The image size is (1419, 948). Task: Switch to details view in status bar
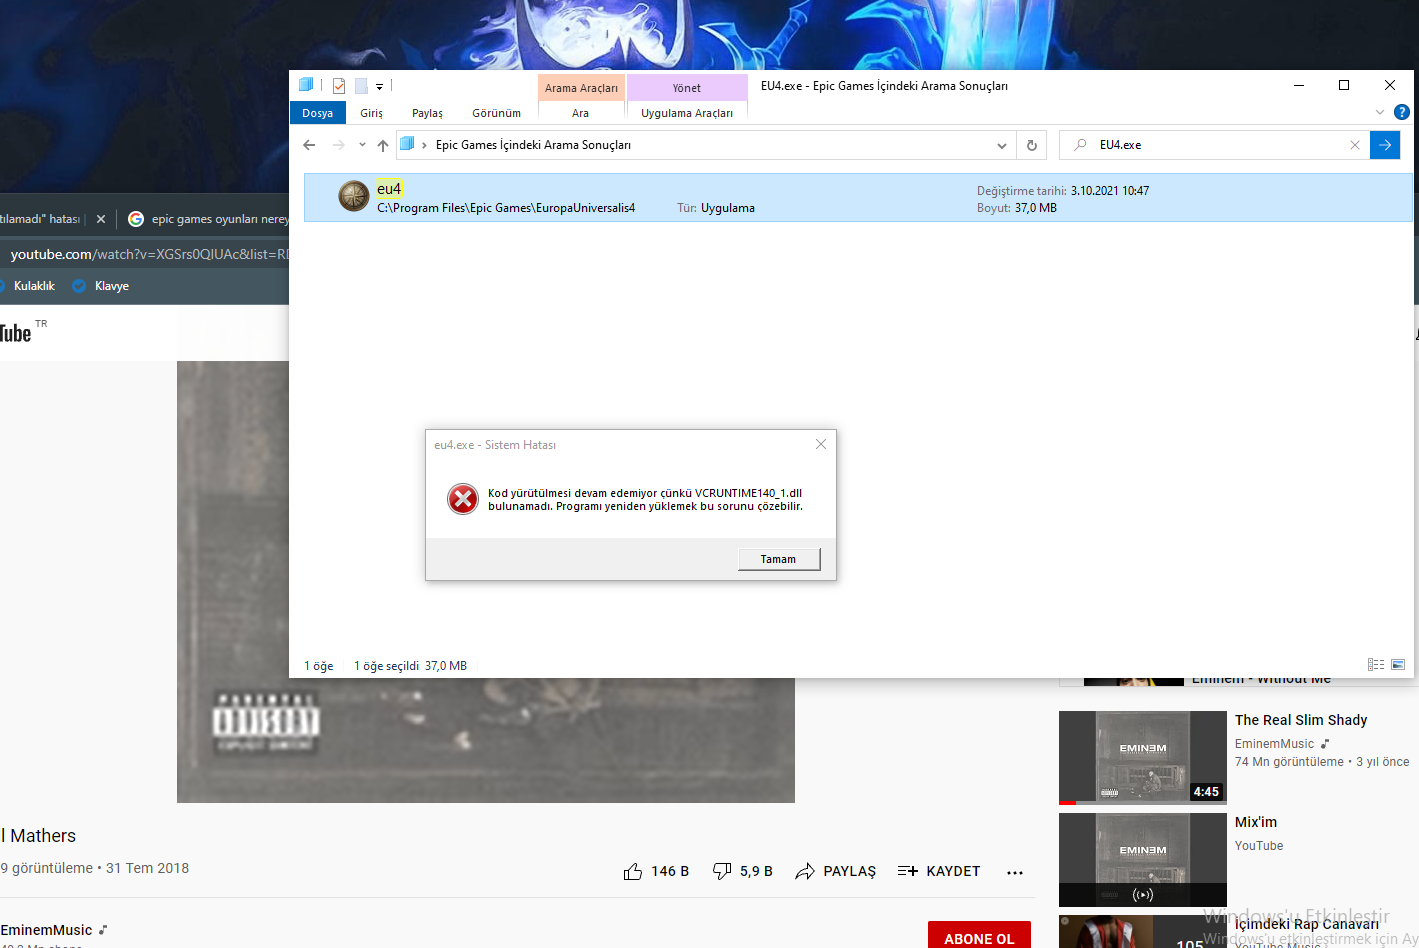click(1376, 665)
